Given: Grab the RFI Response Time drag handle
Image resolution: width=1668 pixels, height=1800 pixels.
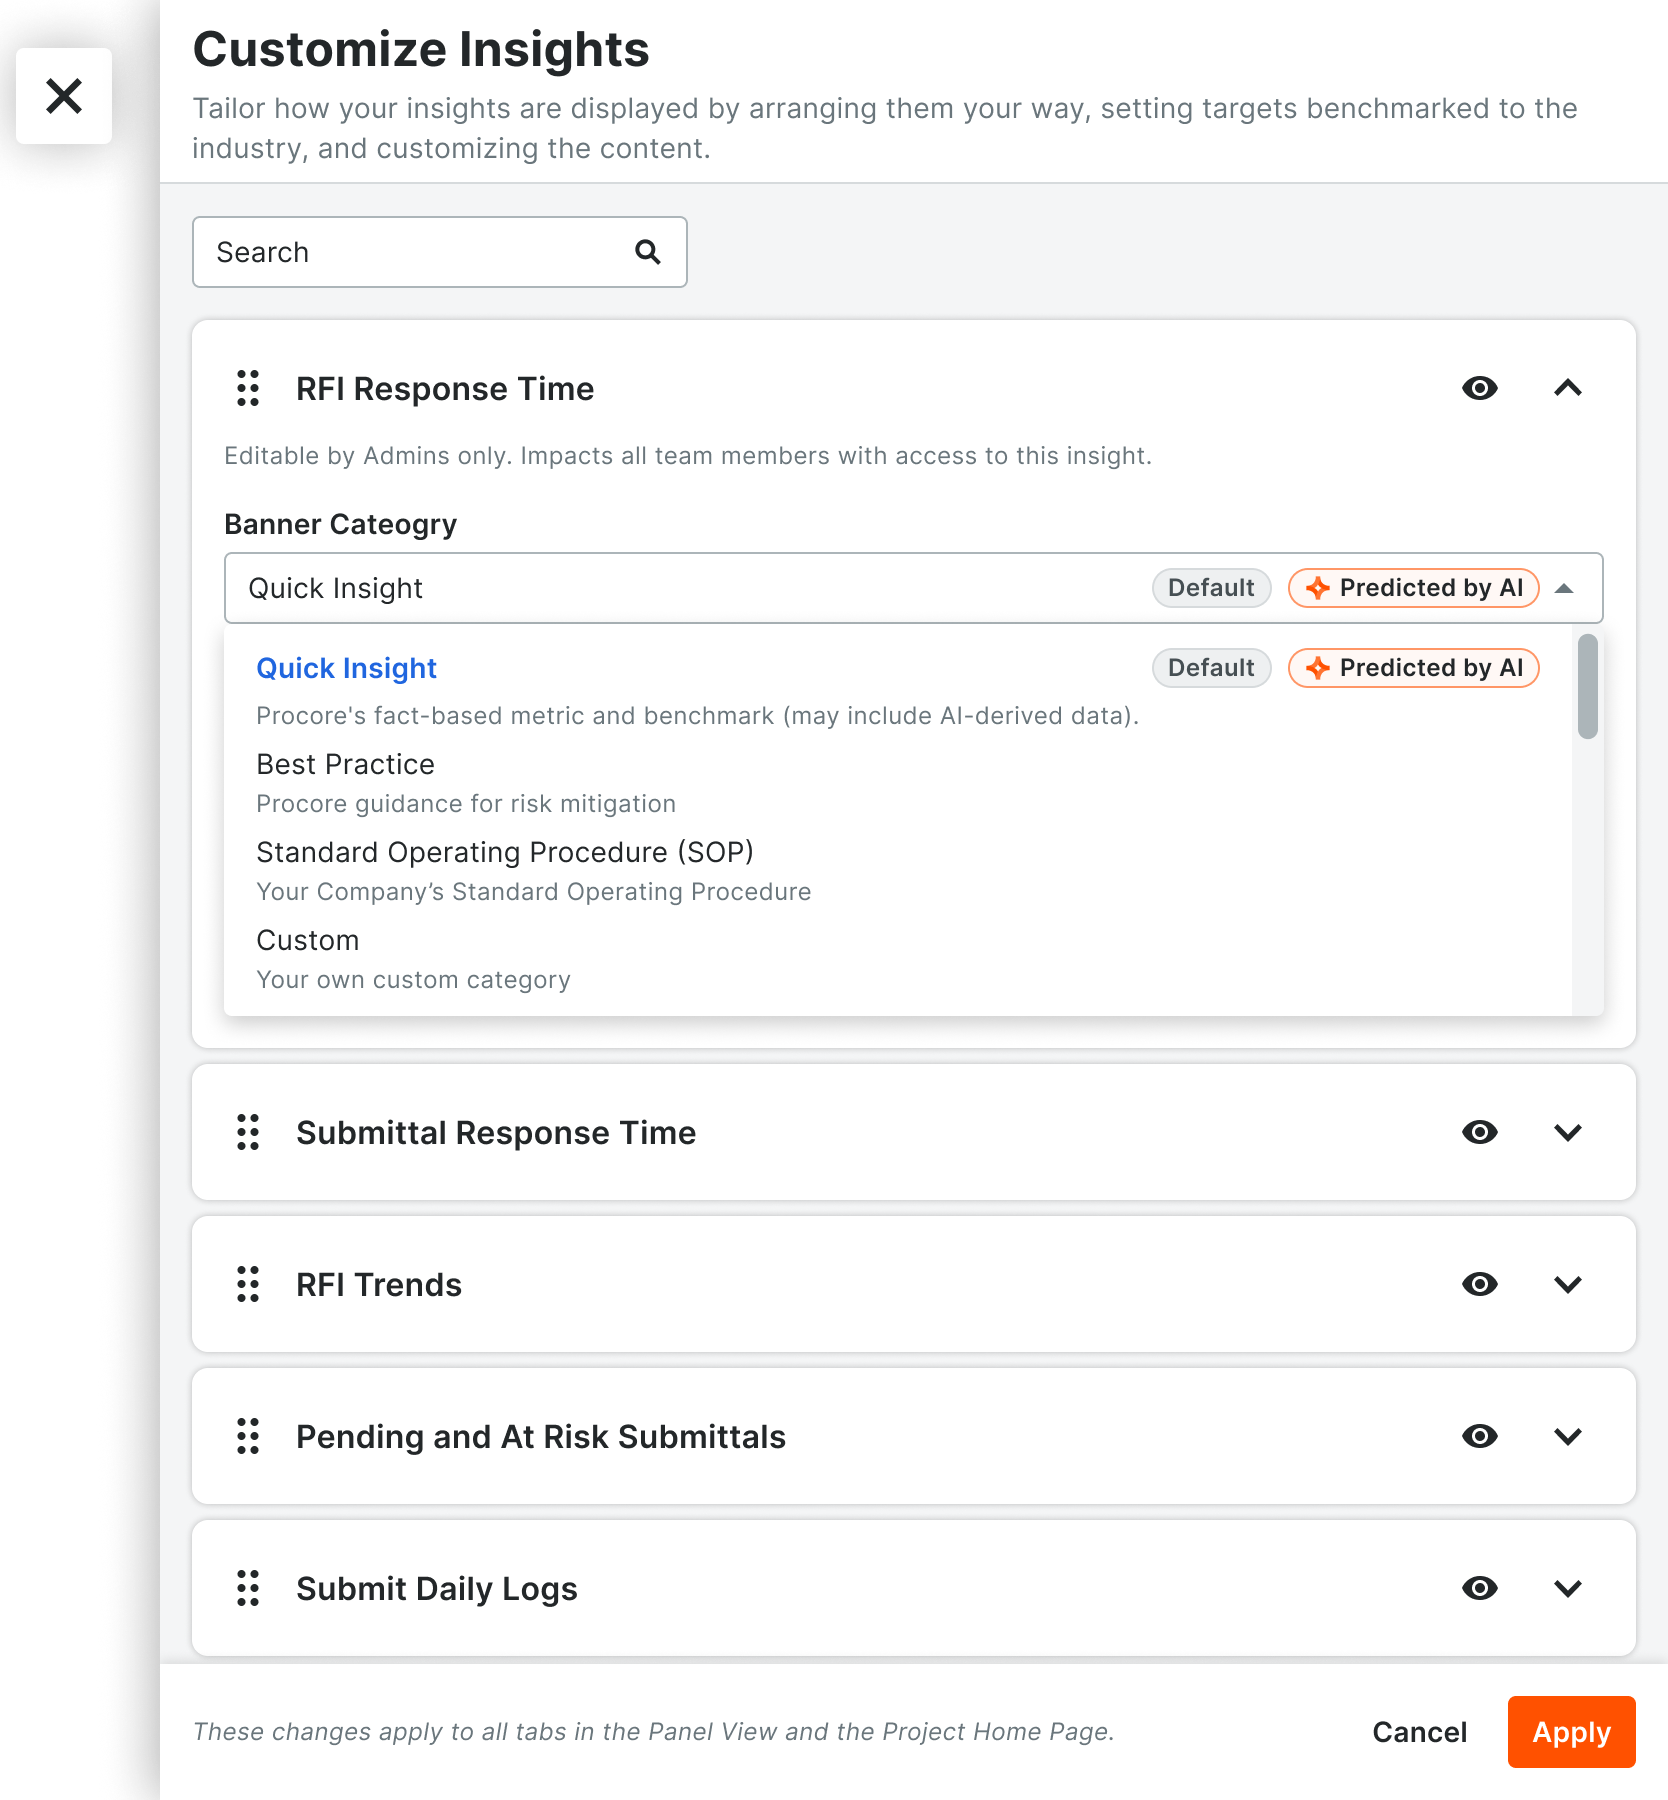Looking at the screenshot, I should [x=248, y=388].
